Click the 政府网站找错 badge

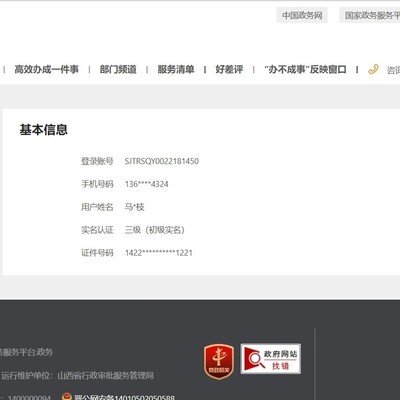271,359
